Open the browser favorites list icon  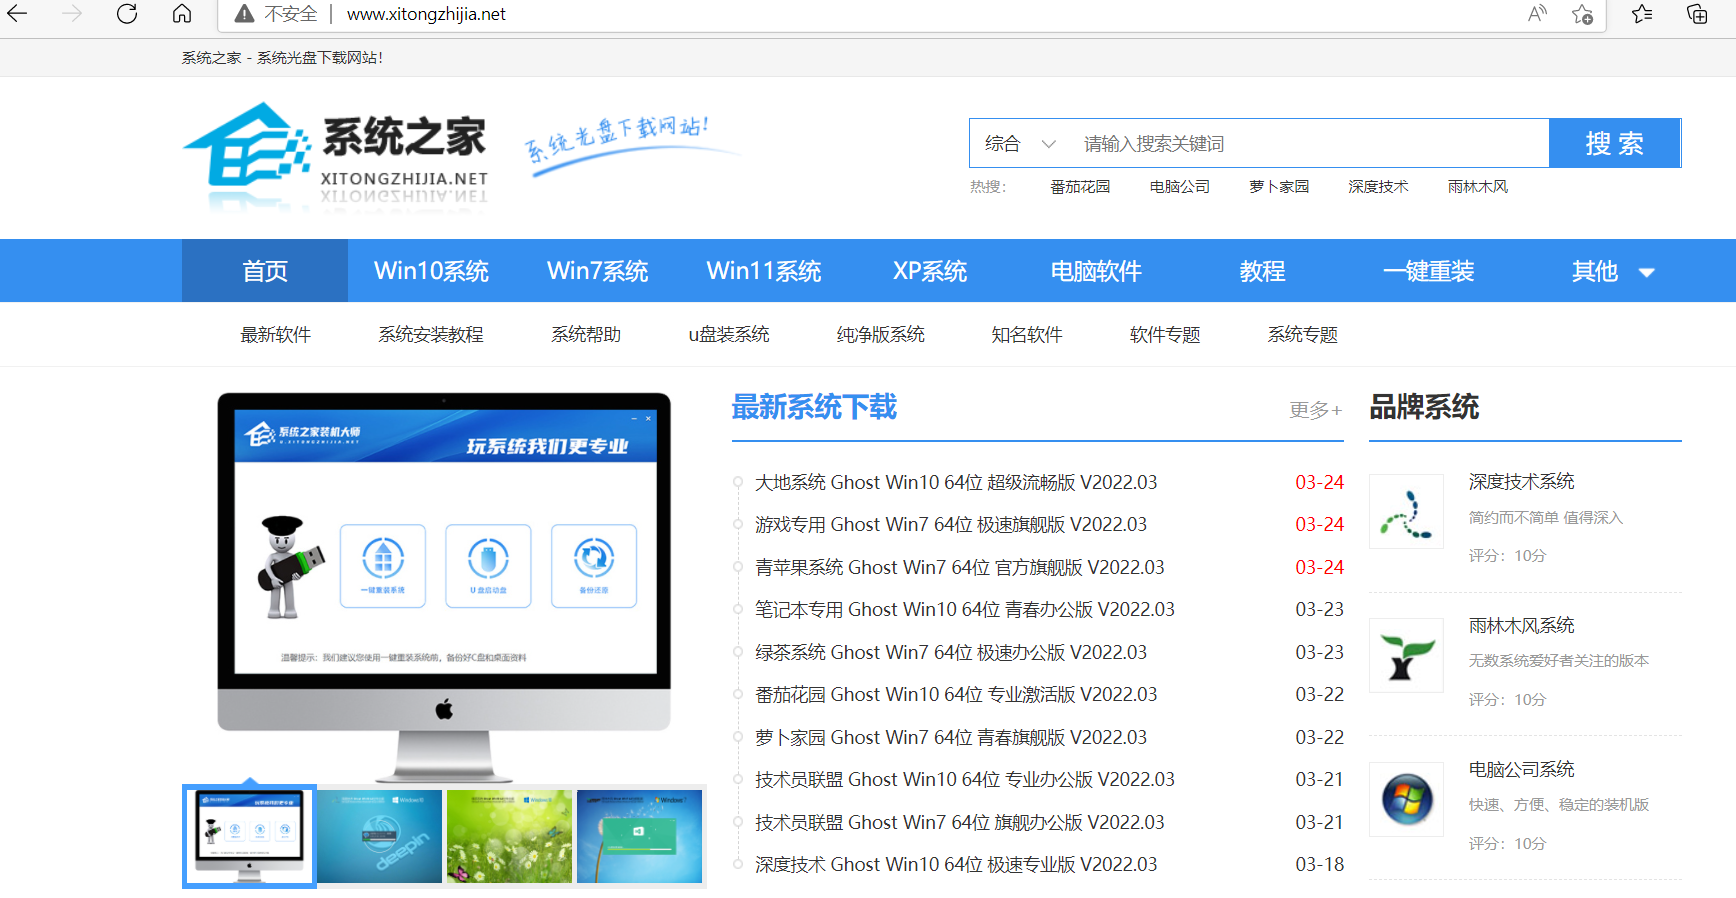[1642, 14]
